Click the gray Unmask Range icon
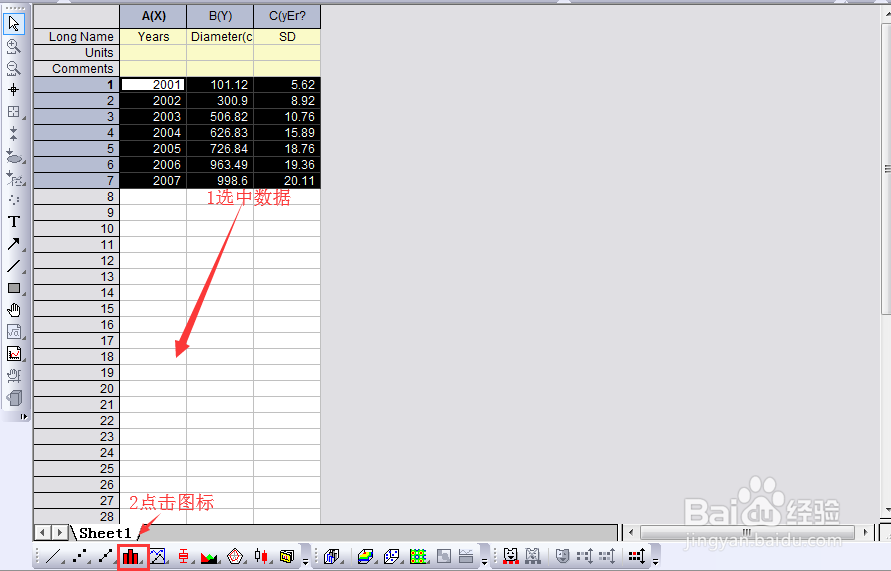This screenshot has width=891, height=571. [x=532, y=556]
